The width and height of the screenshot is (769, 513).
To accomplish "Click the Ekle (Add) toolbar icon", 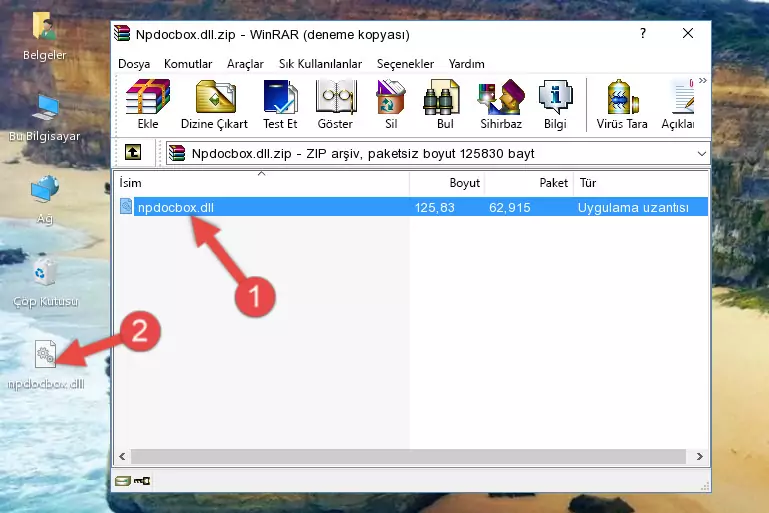I will 148,104.
